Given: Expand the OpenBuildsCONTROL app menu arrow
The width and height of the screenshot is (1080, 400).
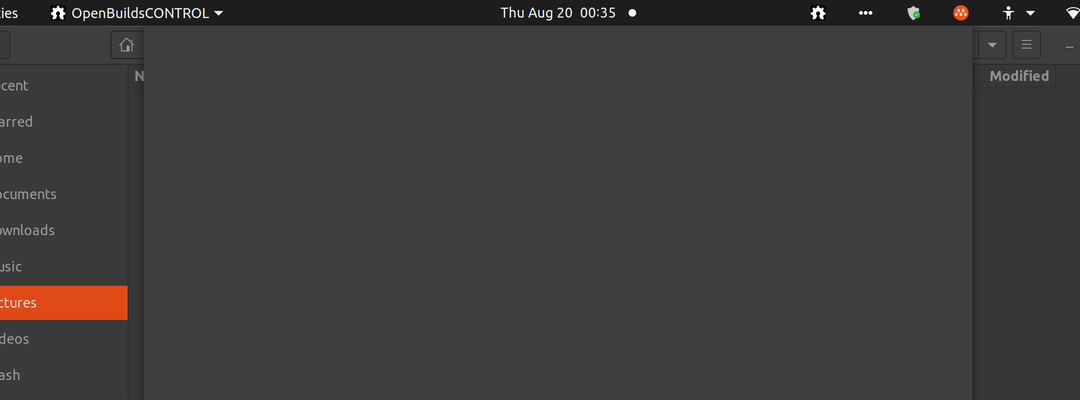Looking at the screenshot, I should click(x=218, y=13).
